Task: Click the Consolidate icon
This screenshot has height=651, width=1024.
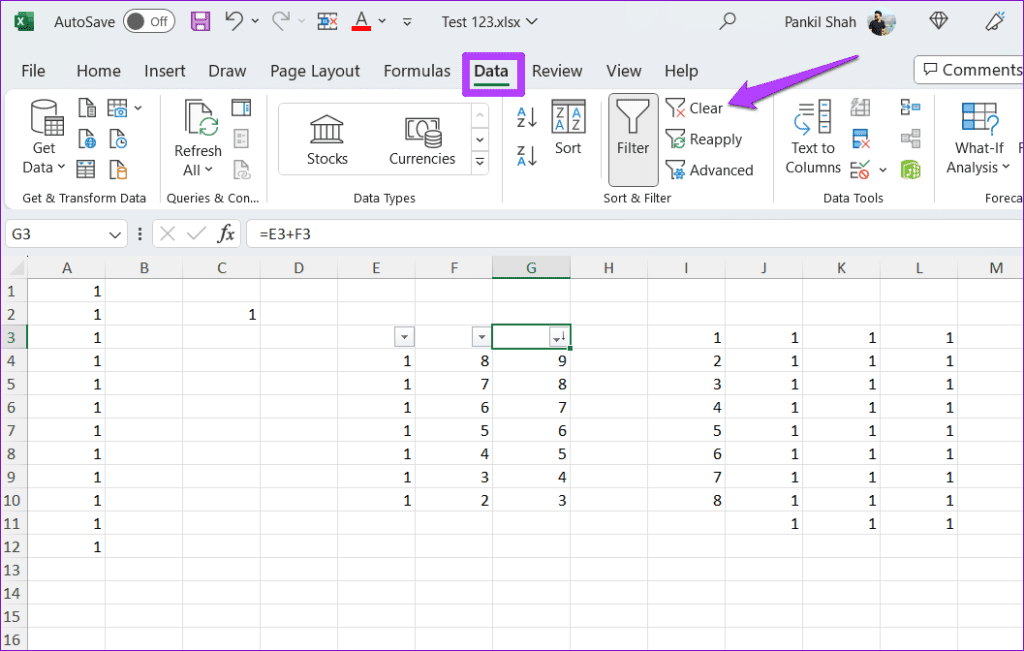Action: tap(910, 107)
